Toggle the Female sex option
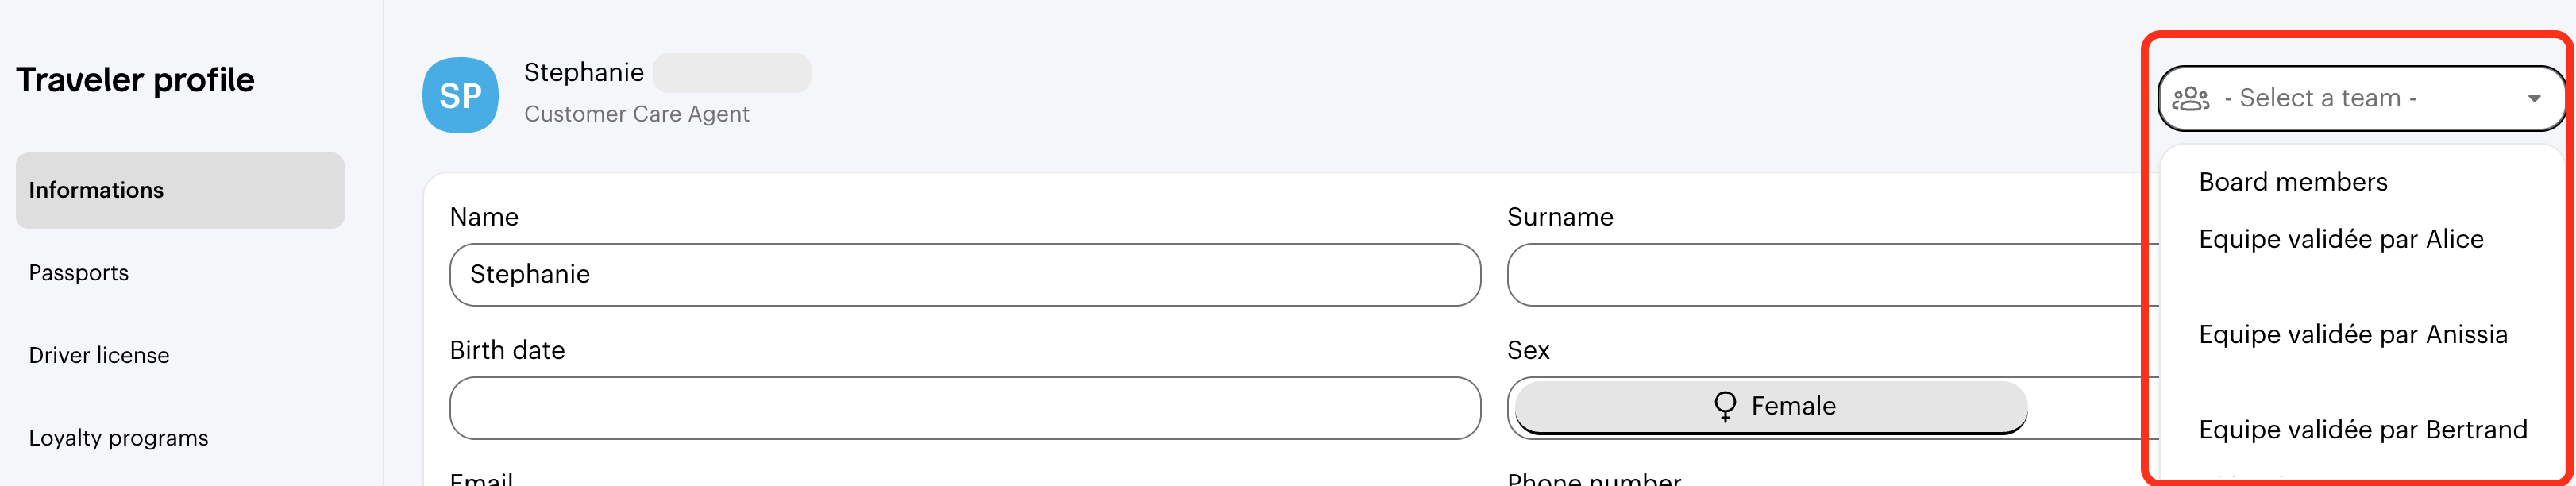2576x486 pixels. (x=1771, y=406)
